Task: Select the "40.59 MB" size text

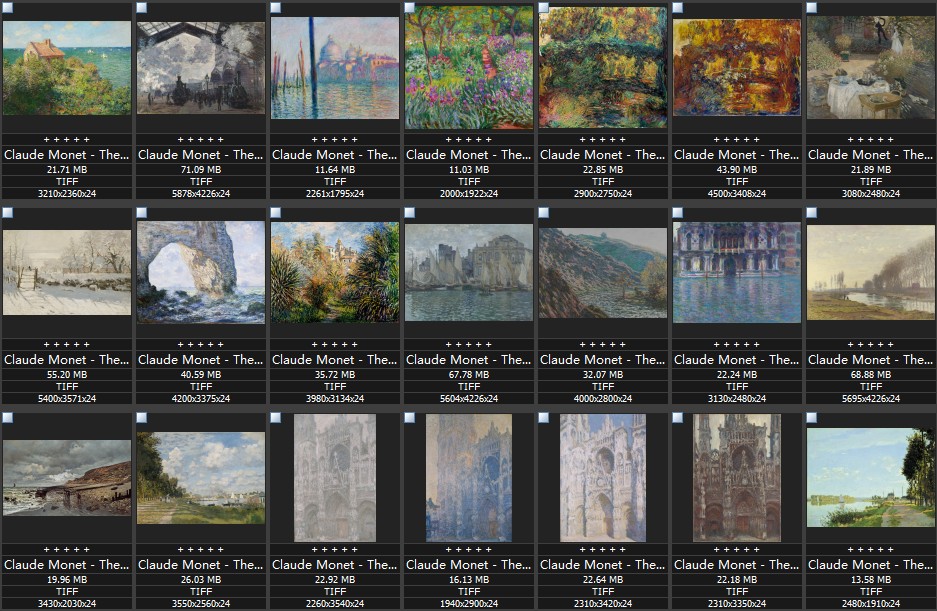Action: point(201,375)
